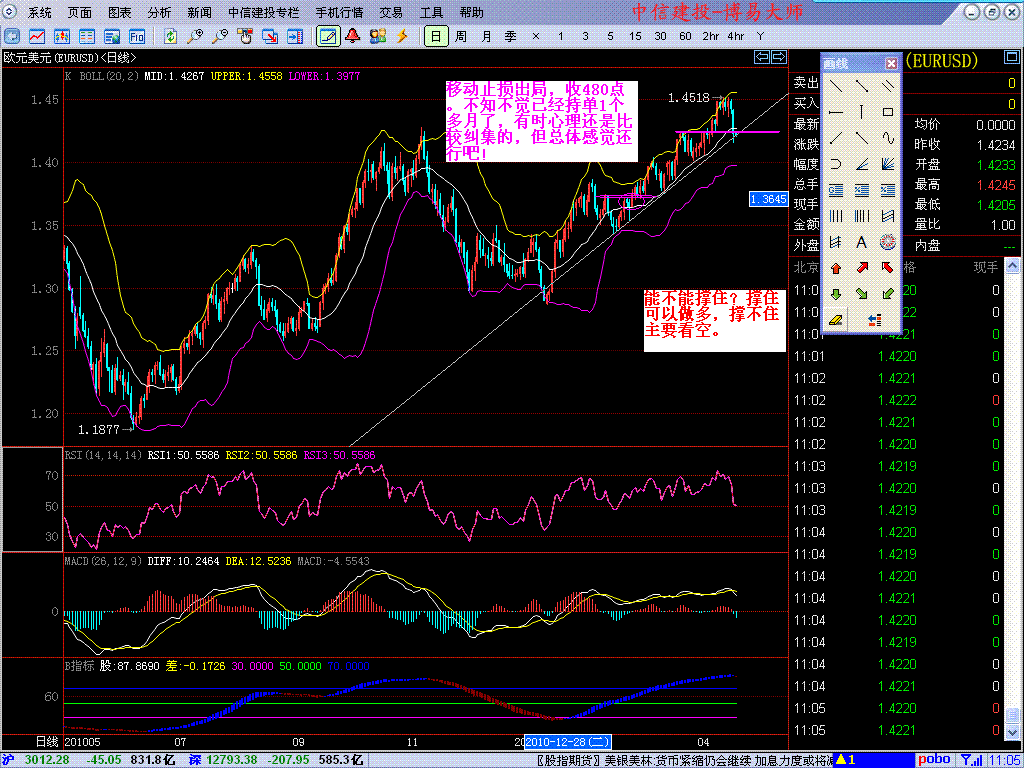Select the parallel lines drawing tool
This screenshot has width=1024, height=768.
click(887, 86)
